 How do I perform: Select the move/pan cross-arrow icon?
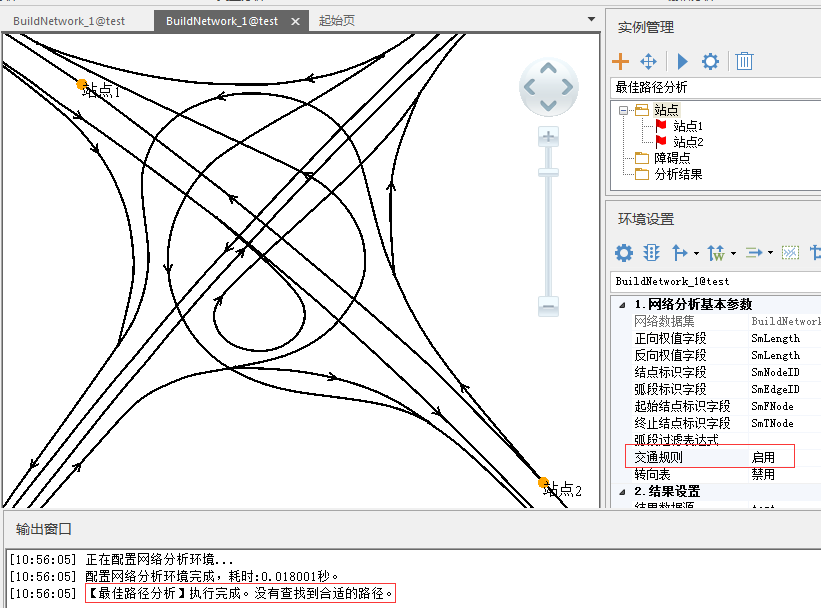(648, 61)
